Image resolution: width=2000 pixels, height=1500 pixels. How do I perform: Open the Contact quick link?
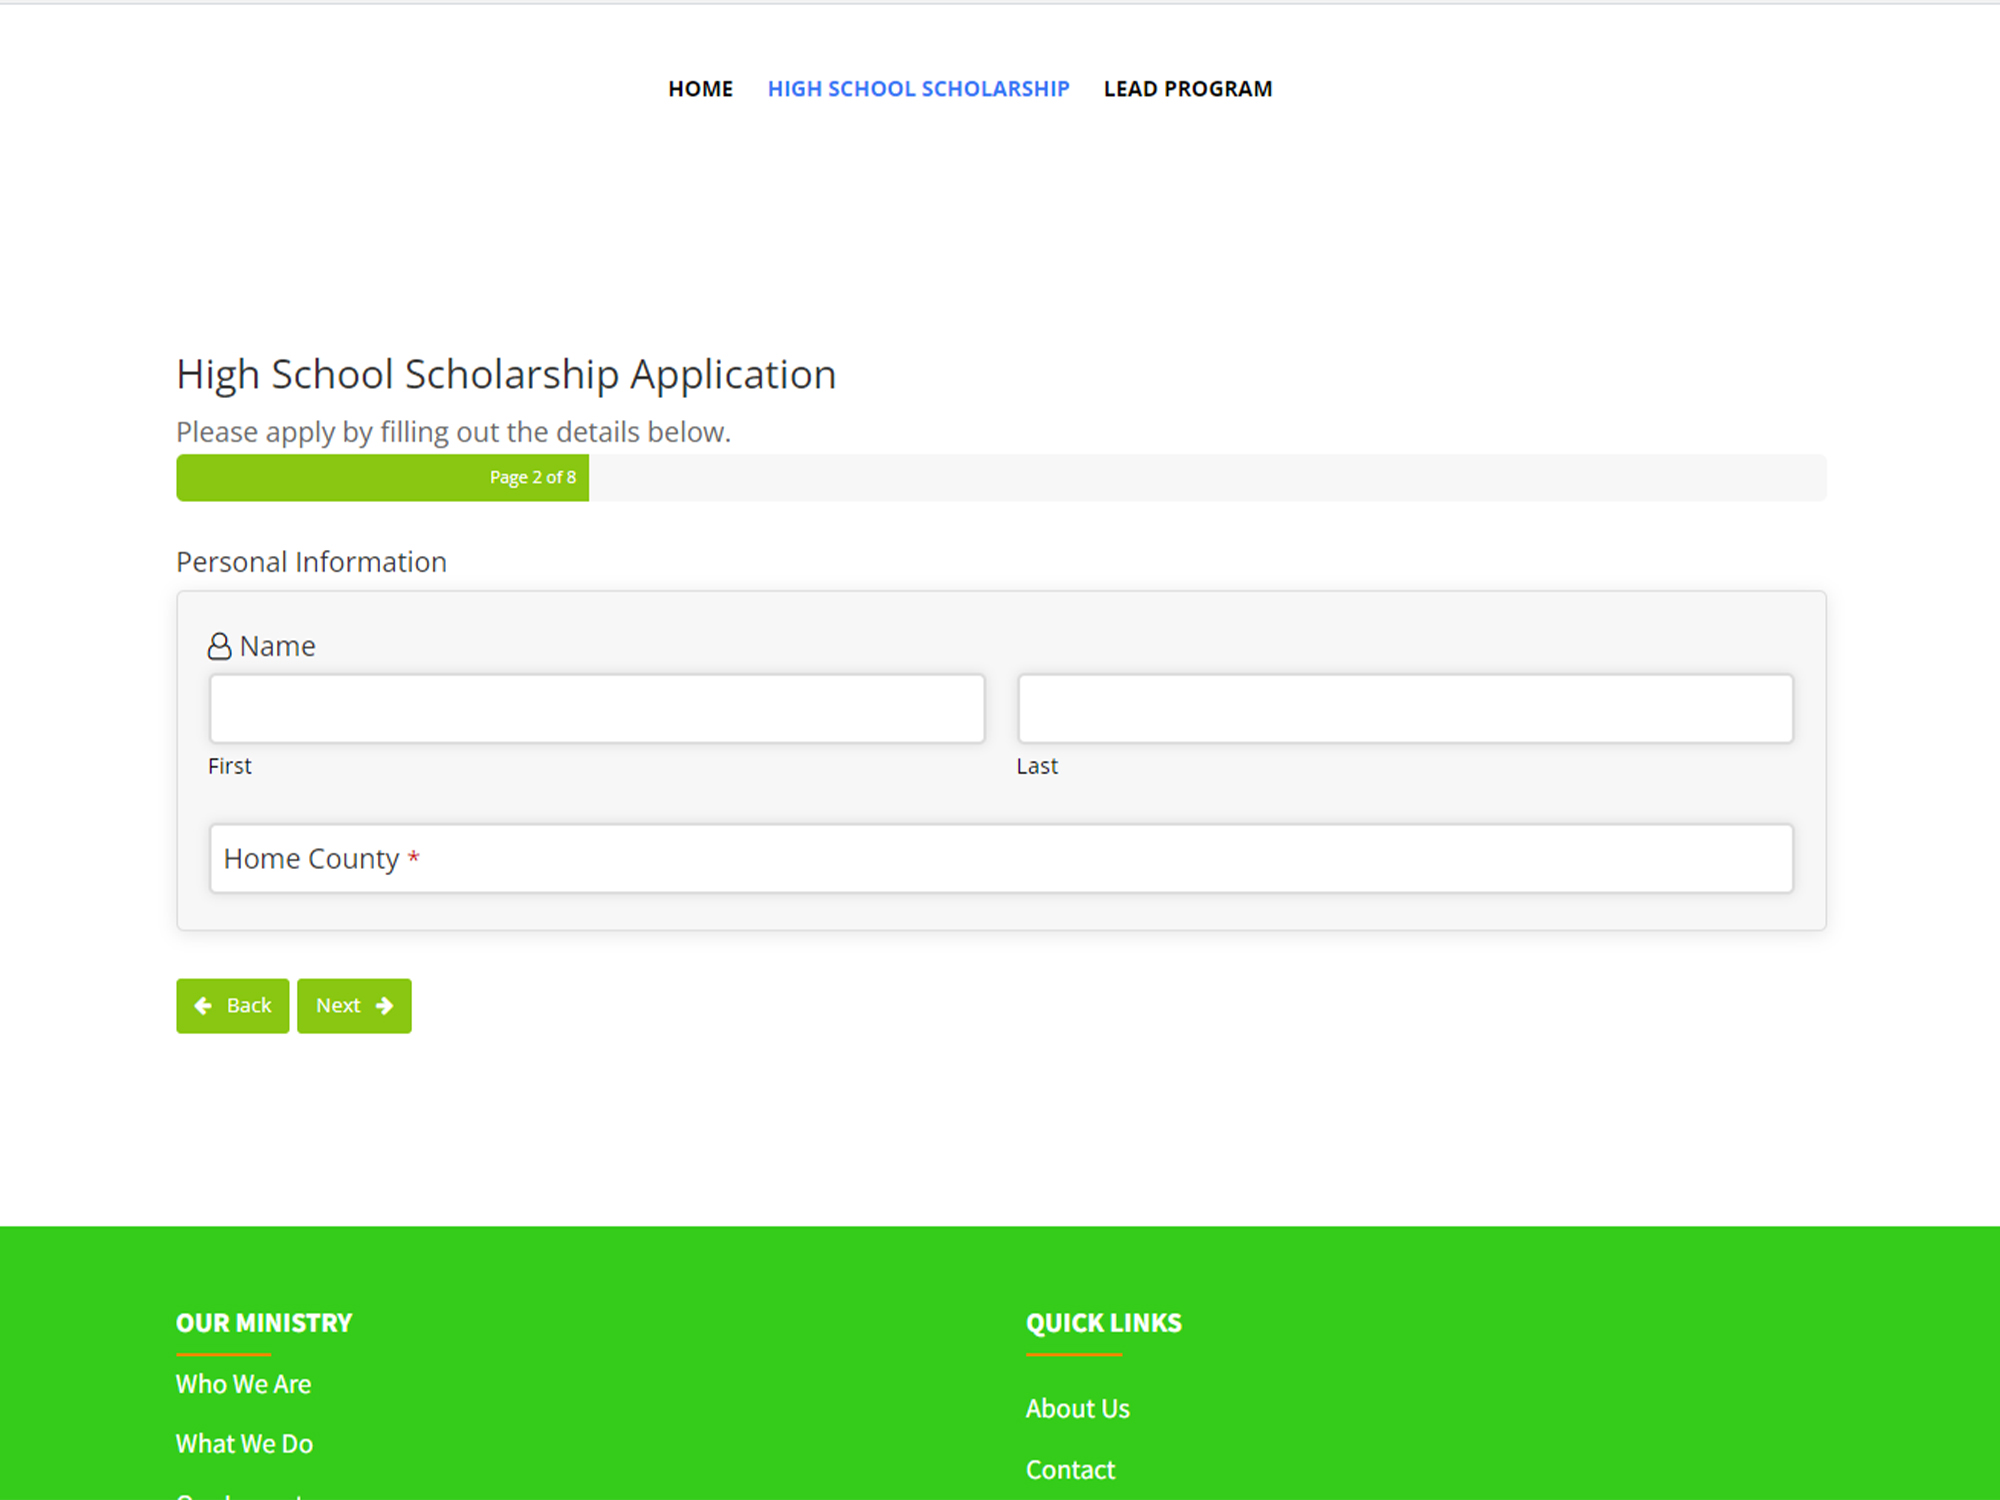pyautogui.click(x=1070, y=1469)
